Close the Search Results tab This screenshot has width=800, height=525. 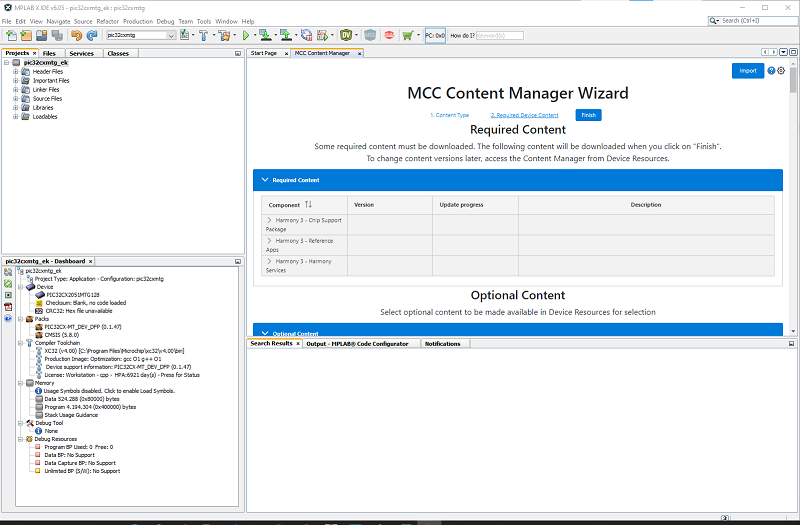tap(298, 344)
